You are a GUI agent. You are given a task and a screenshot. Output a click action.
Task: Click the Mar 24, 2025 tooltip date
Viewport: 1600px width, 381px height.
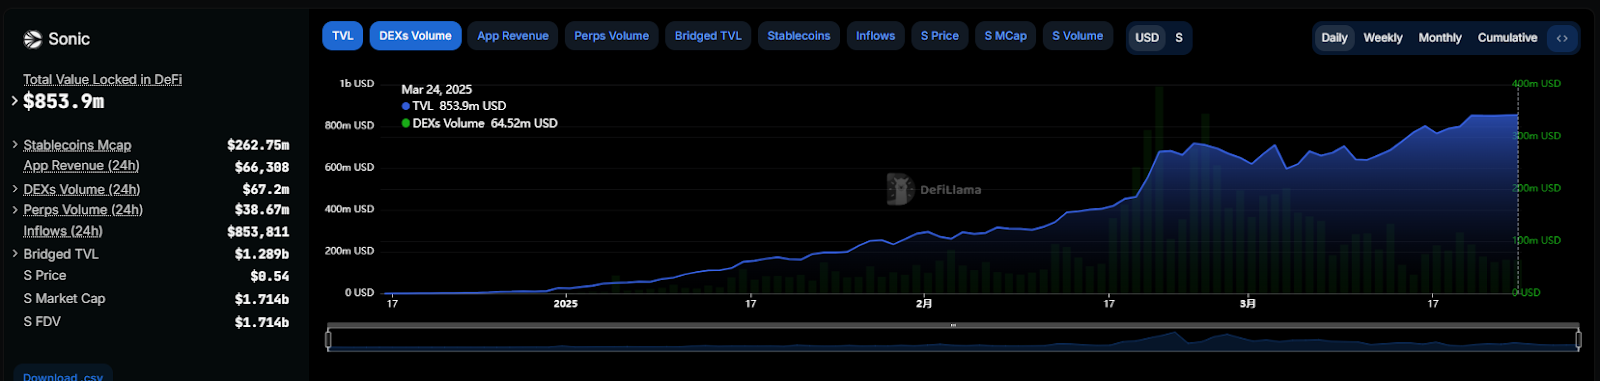pos(437,89)
